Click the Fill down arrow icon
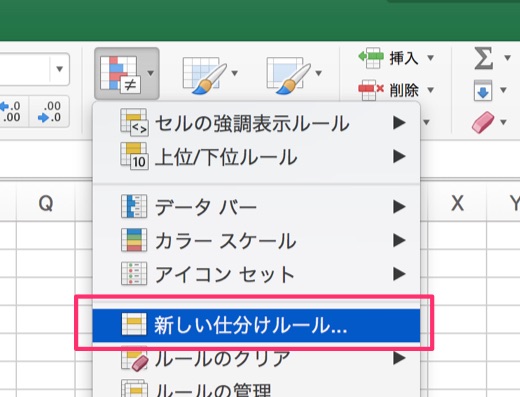520x397 pixels. point(483,90)
